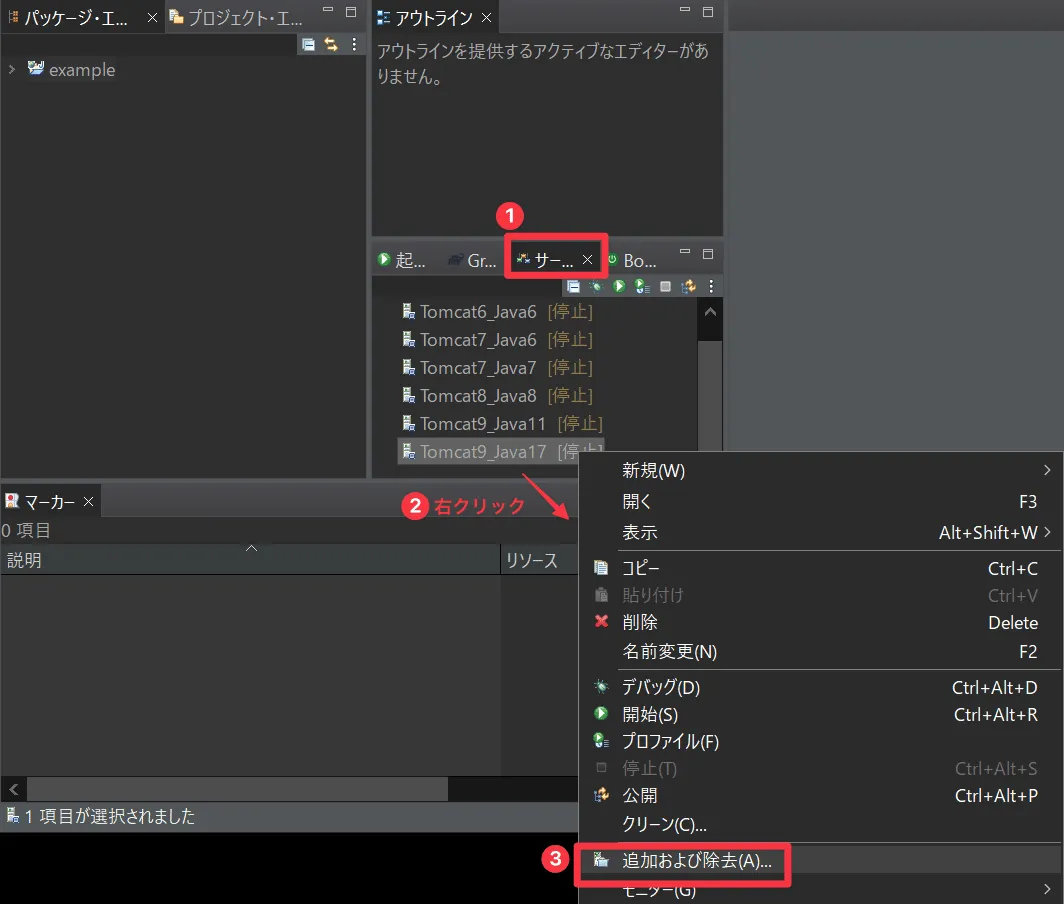
Task: Choose 名前変更(N) from the context menu
Action: [x=821, y=652]
